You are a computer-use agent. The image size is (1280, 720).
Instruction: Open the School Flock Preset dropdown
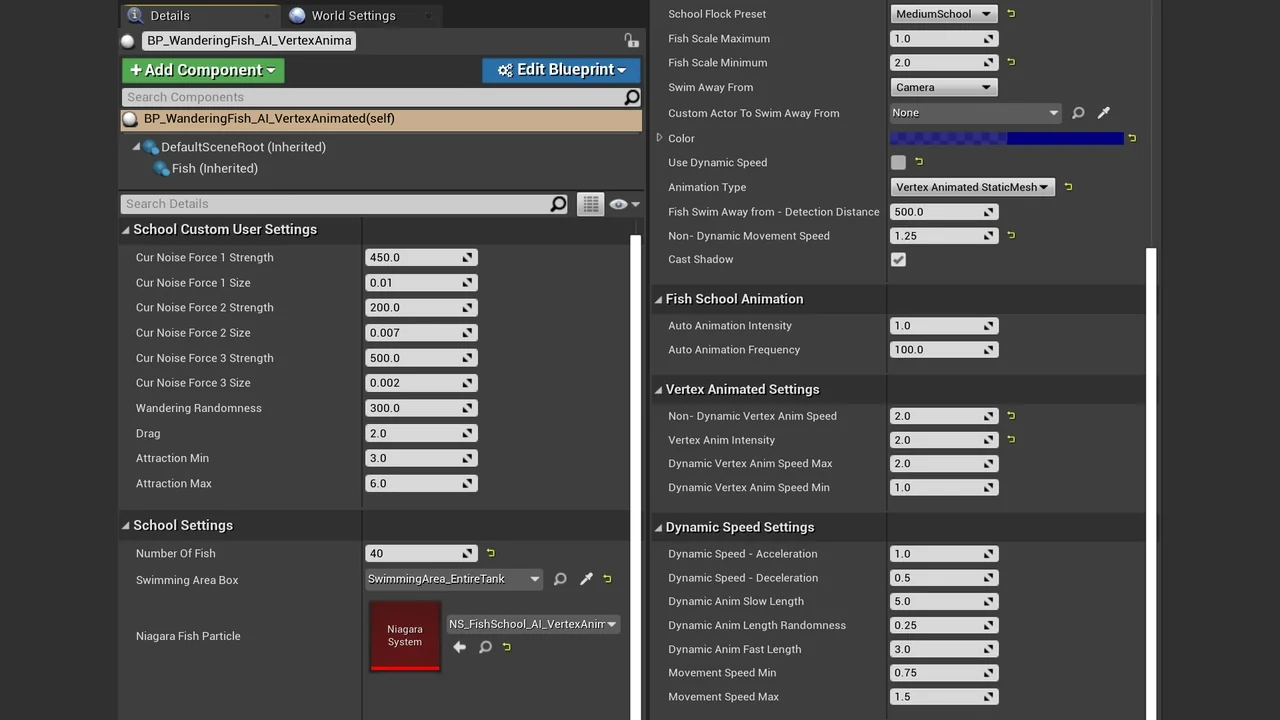pos(942,14)
